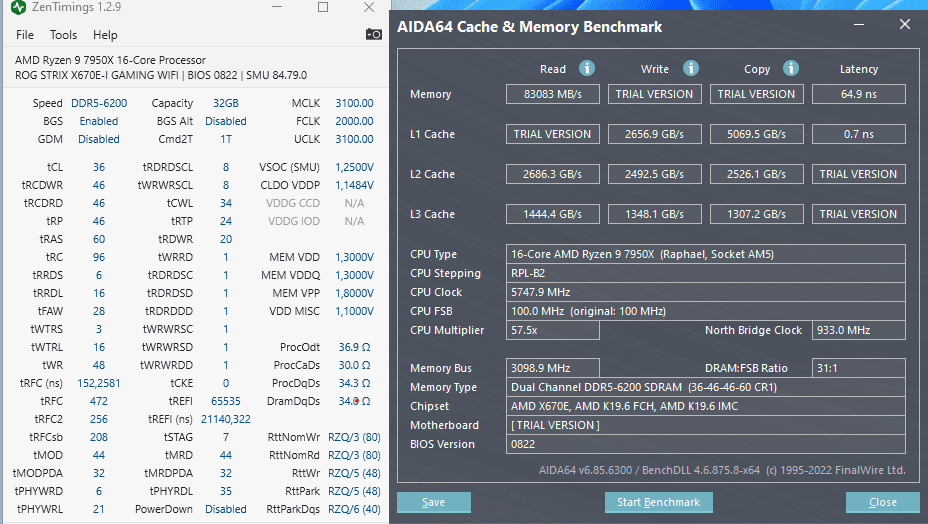Click GDM value Disabled

click(x=99, y=139)
